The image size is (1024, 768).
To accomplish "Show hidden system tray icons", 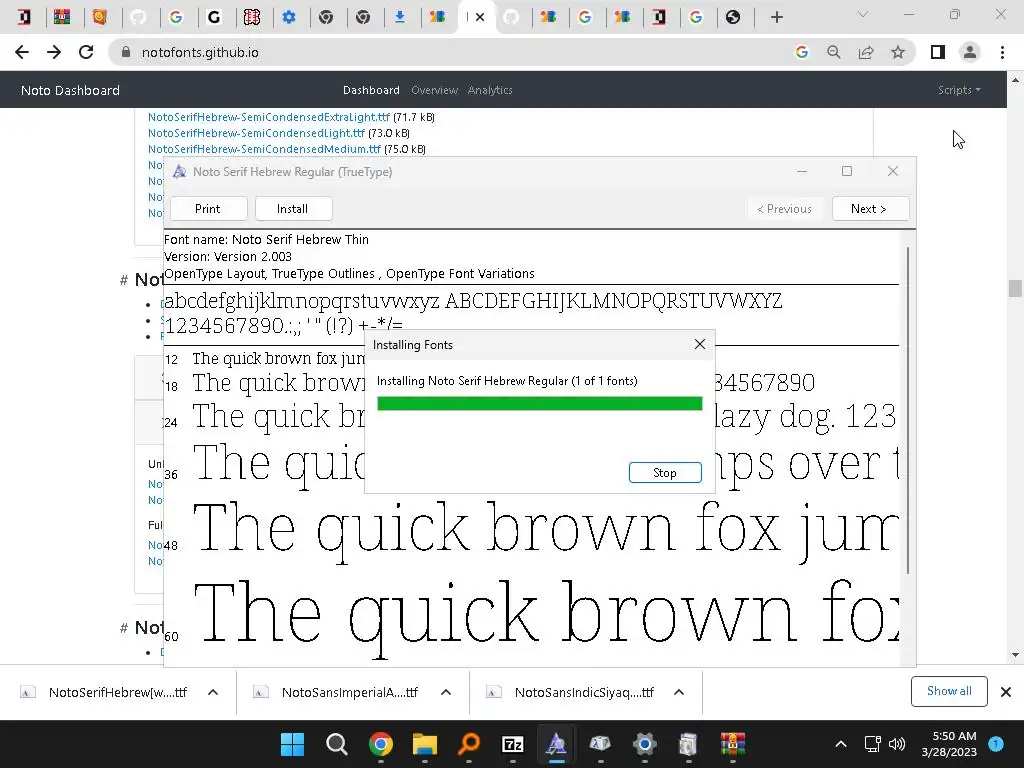I will click(841, 744).
